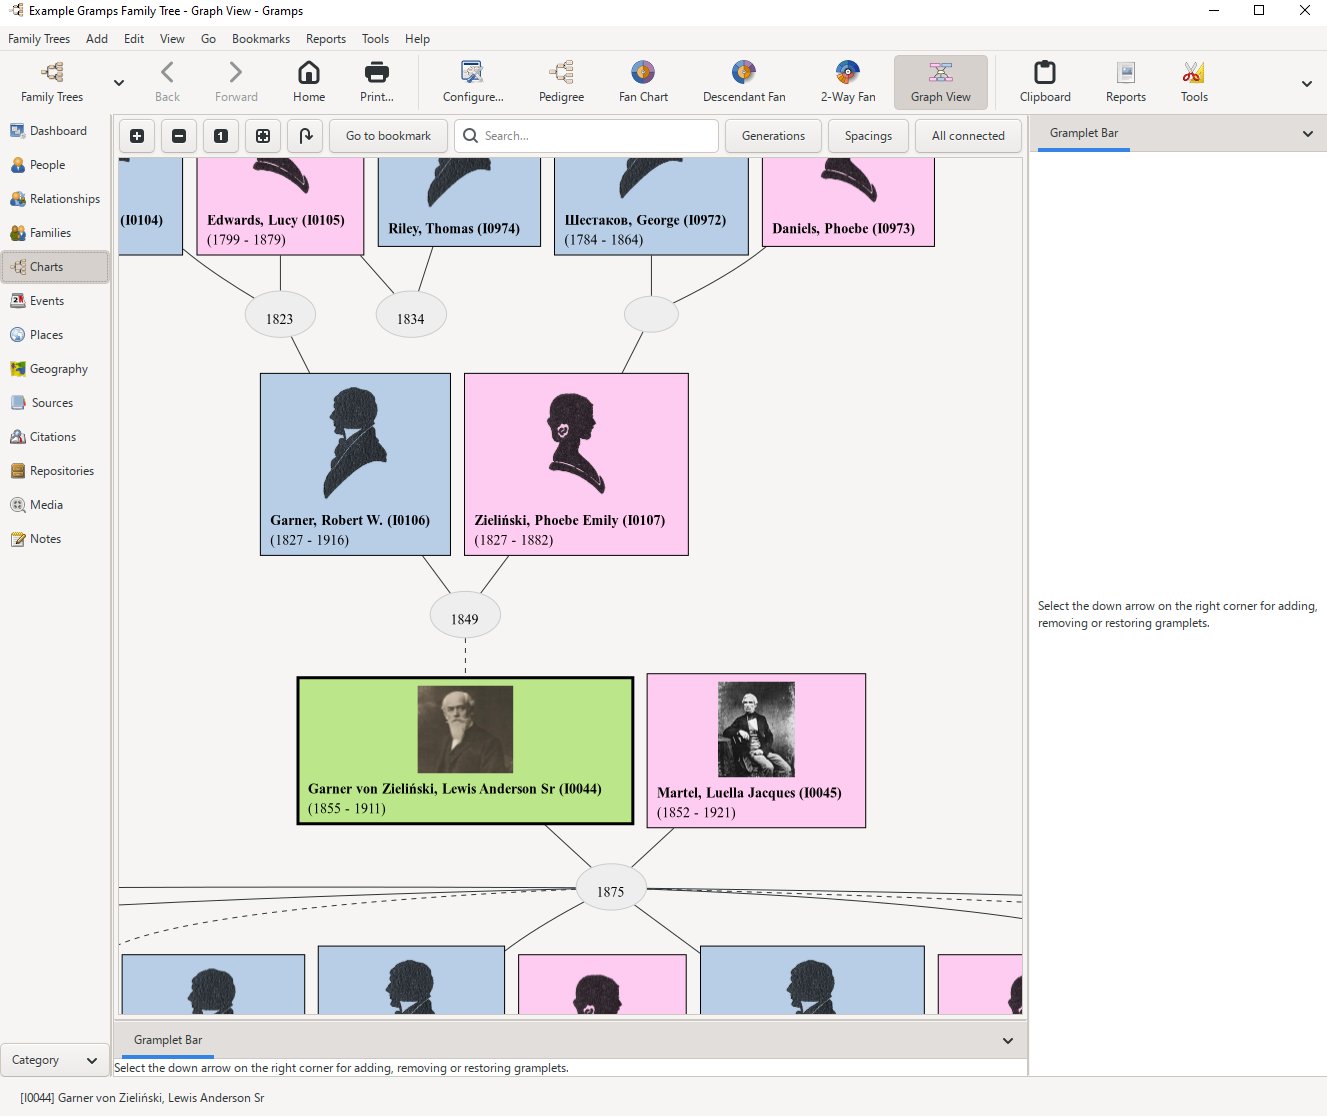The image size is (1327, 1116).
Task: Open the Tools menu
Action: [375, 39]
